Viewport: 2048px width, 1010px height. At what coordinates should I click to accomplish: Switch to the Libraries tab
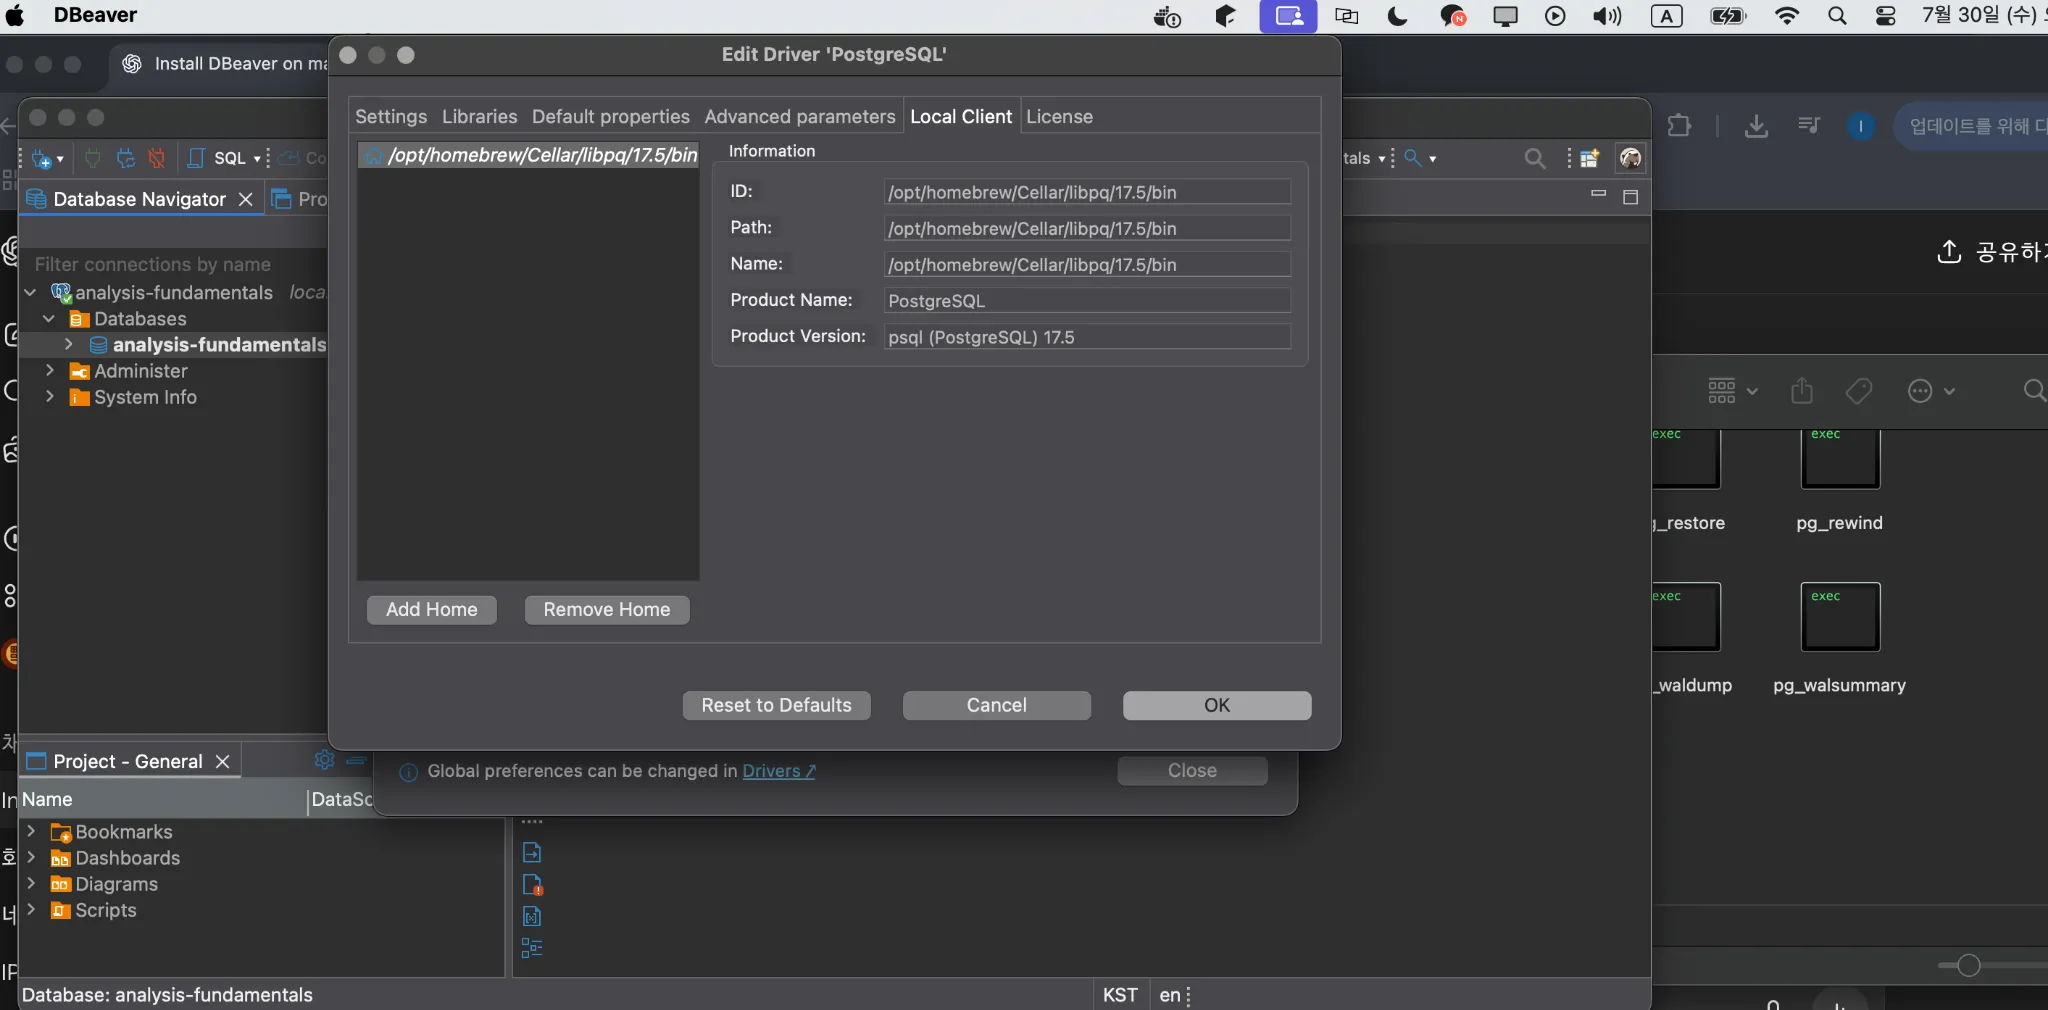(x=480, y=116)
